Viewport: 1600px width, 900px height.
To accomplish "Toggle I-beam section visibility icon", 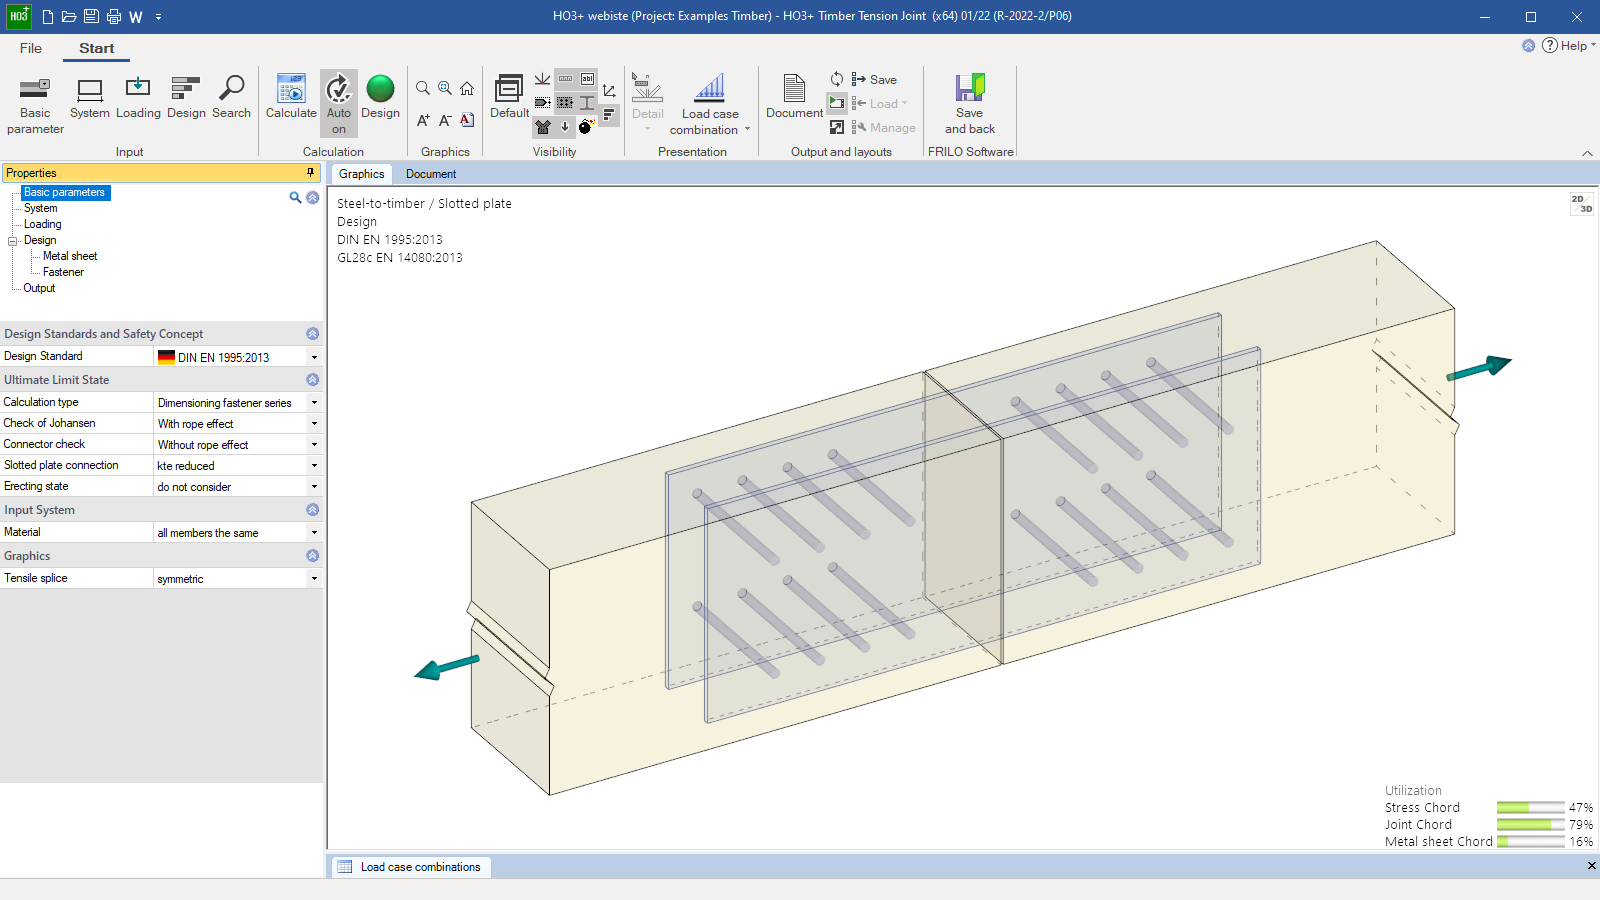I will point(587,102).
